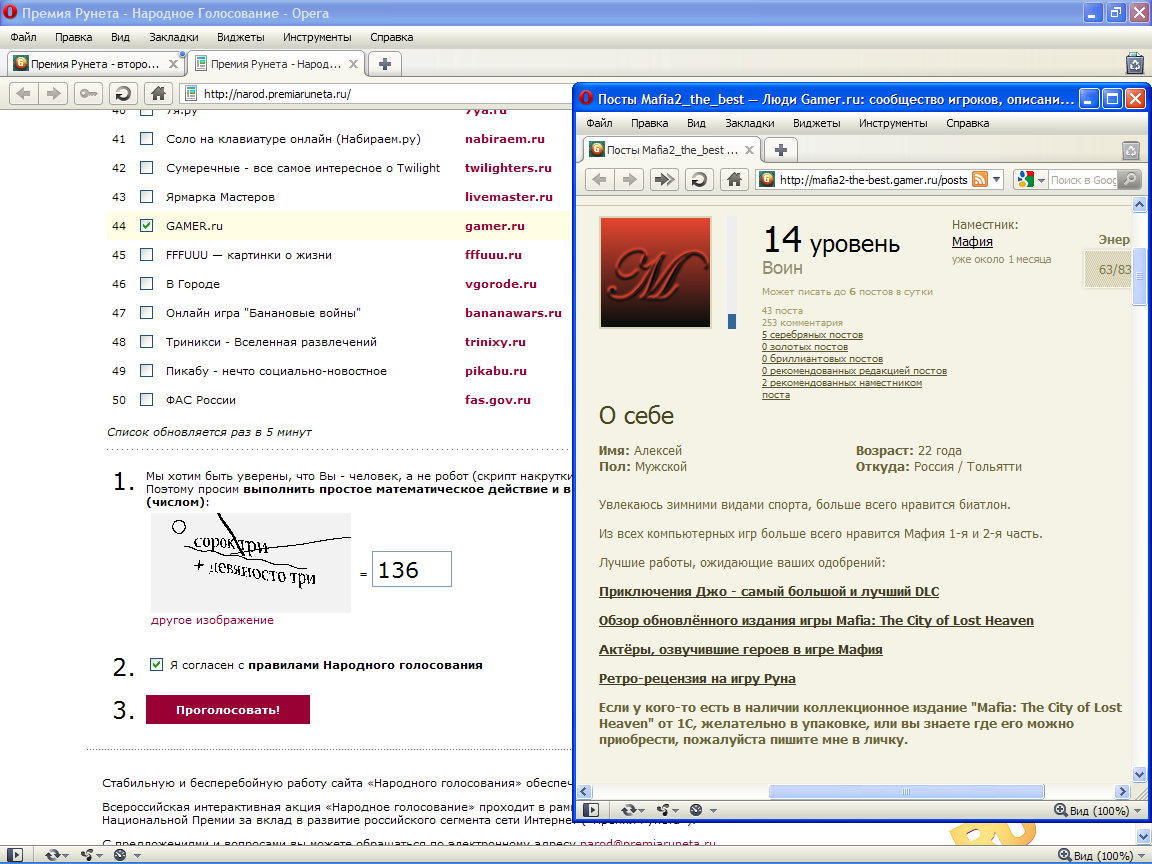This screenshot has height=864, width=1152.
Task: Open zoom Вид (100%) in main window status bar
Action: click(x=1101, y=855)
